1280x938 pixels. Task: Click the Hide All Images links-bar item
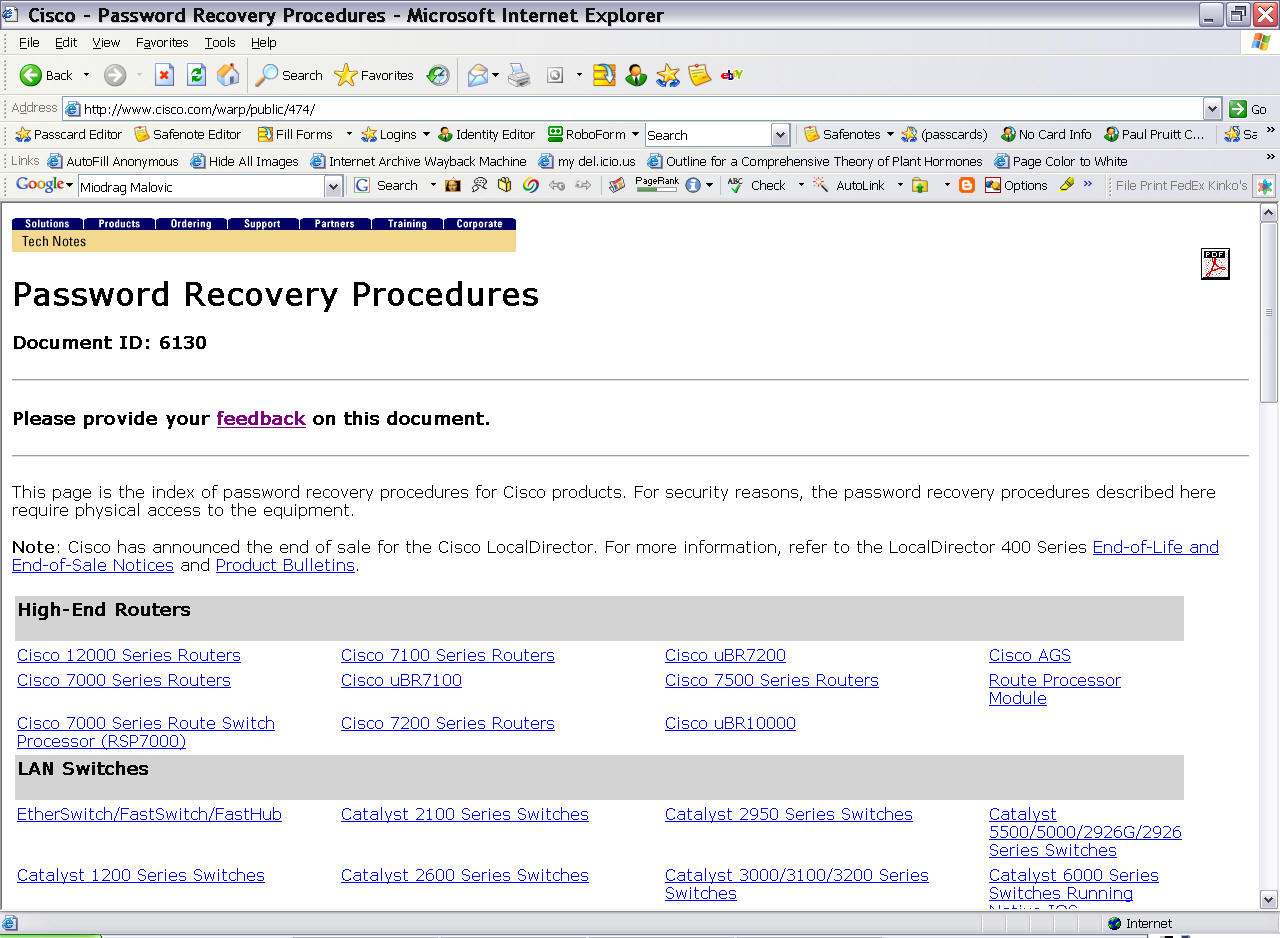click(x=245, y=161)
